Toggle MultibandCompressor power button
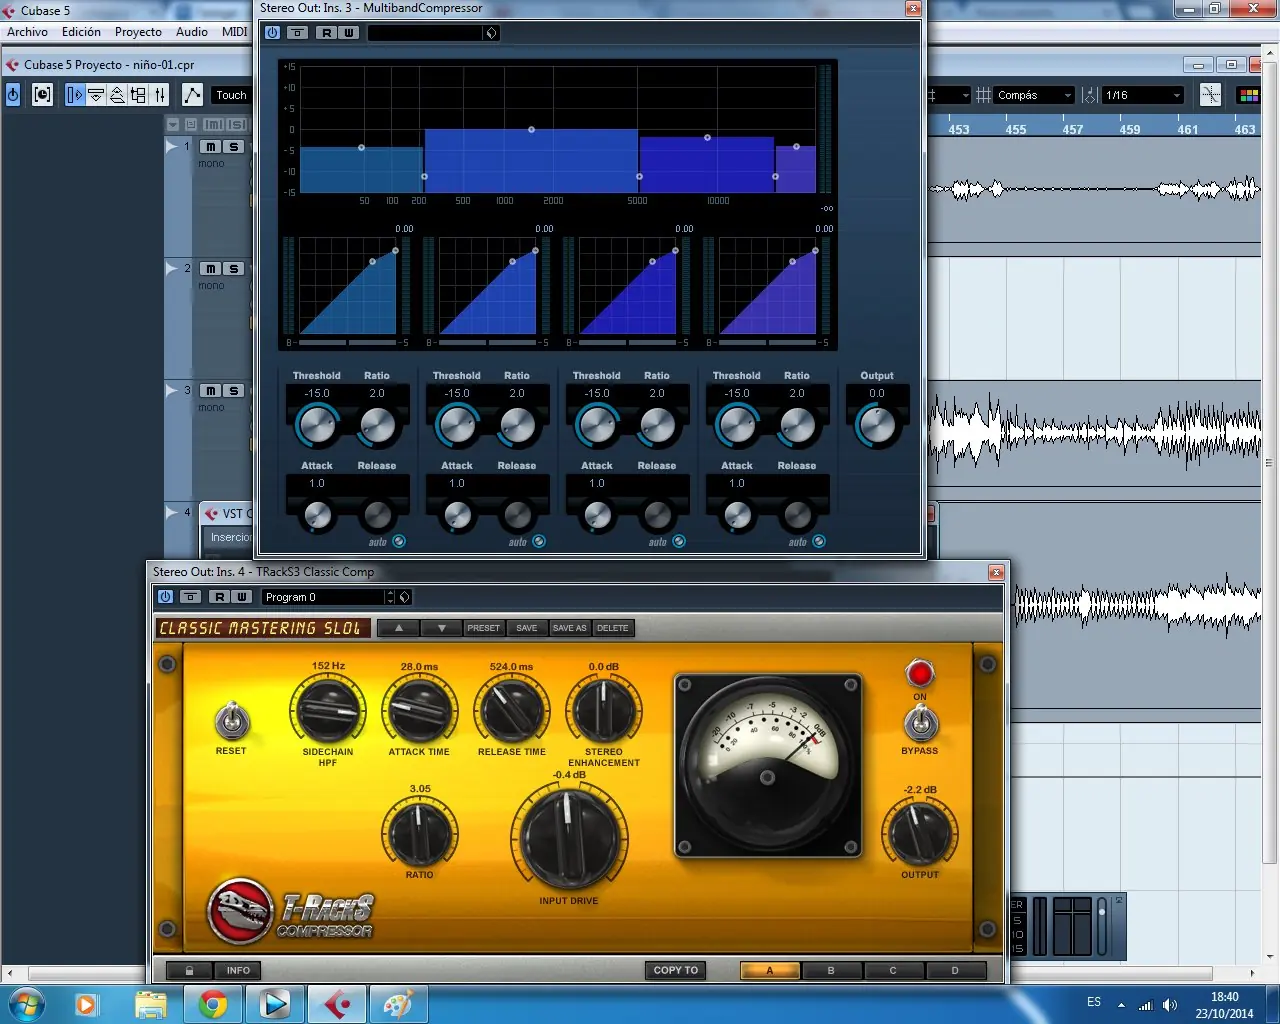The width and height of the screenshot is (1280, 1024). point(272,33)
